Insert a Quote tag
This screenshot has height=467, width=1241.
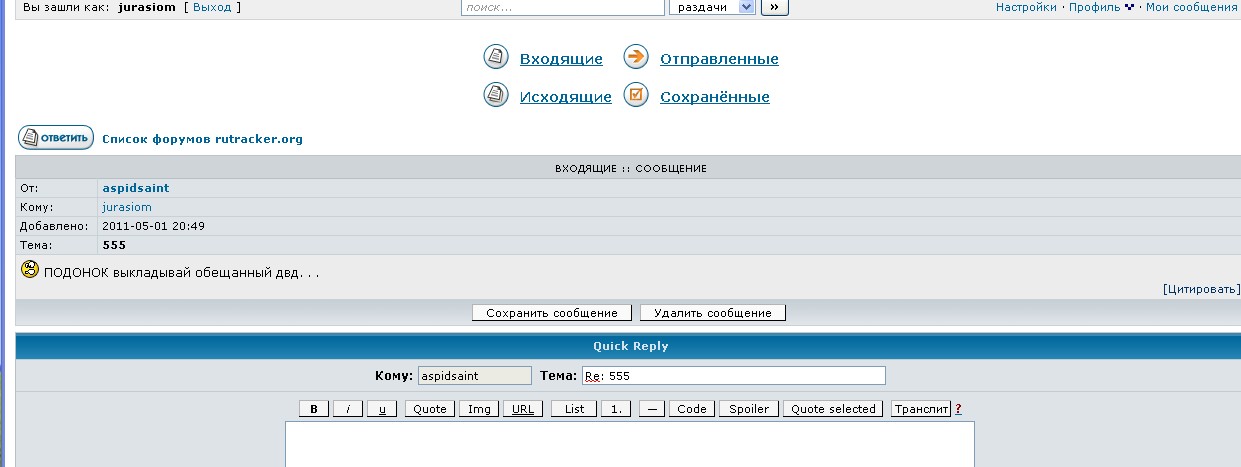tap(430, 409)
